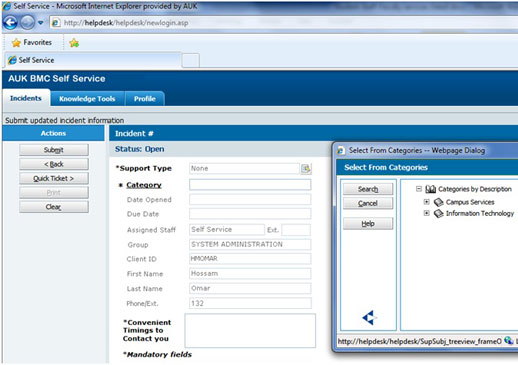Click the Category link label
Image resolution: width=518 pixels, height=365 pixels.
144,185
